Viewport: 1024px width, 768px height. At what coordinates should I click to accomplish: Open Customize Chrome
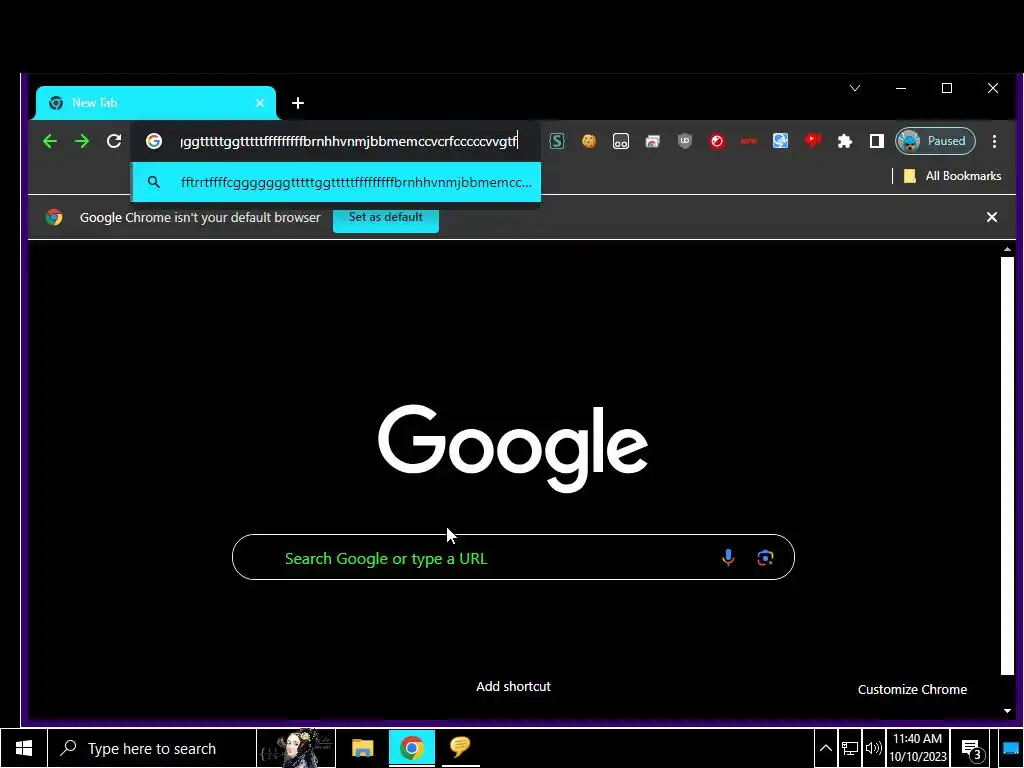pyautogui.click(x=912, y=690)
